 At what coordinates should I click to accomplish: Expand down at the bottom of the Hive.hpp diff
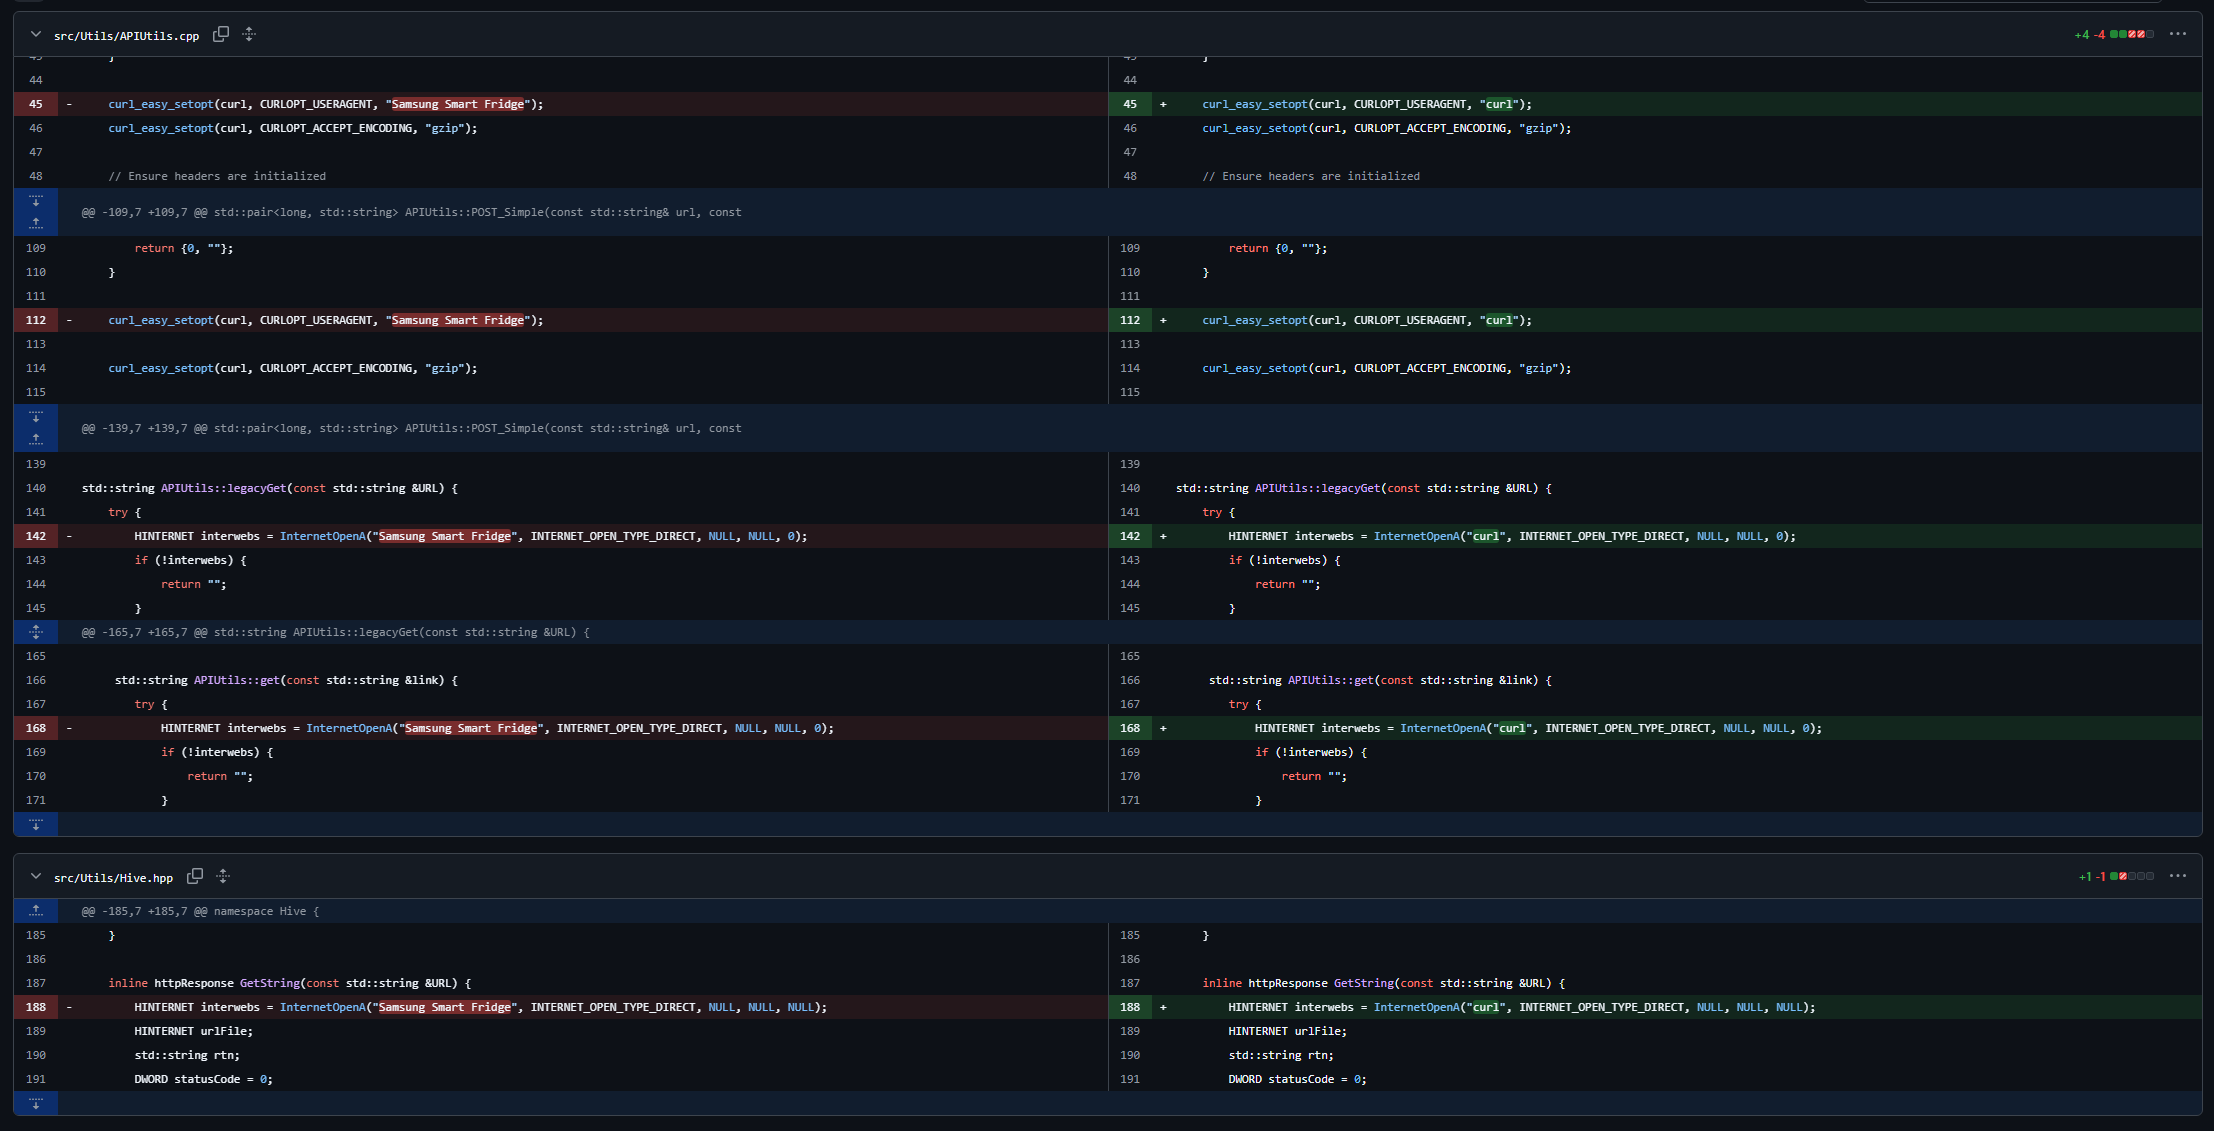click(36, 1103)
